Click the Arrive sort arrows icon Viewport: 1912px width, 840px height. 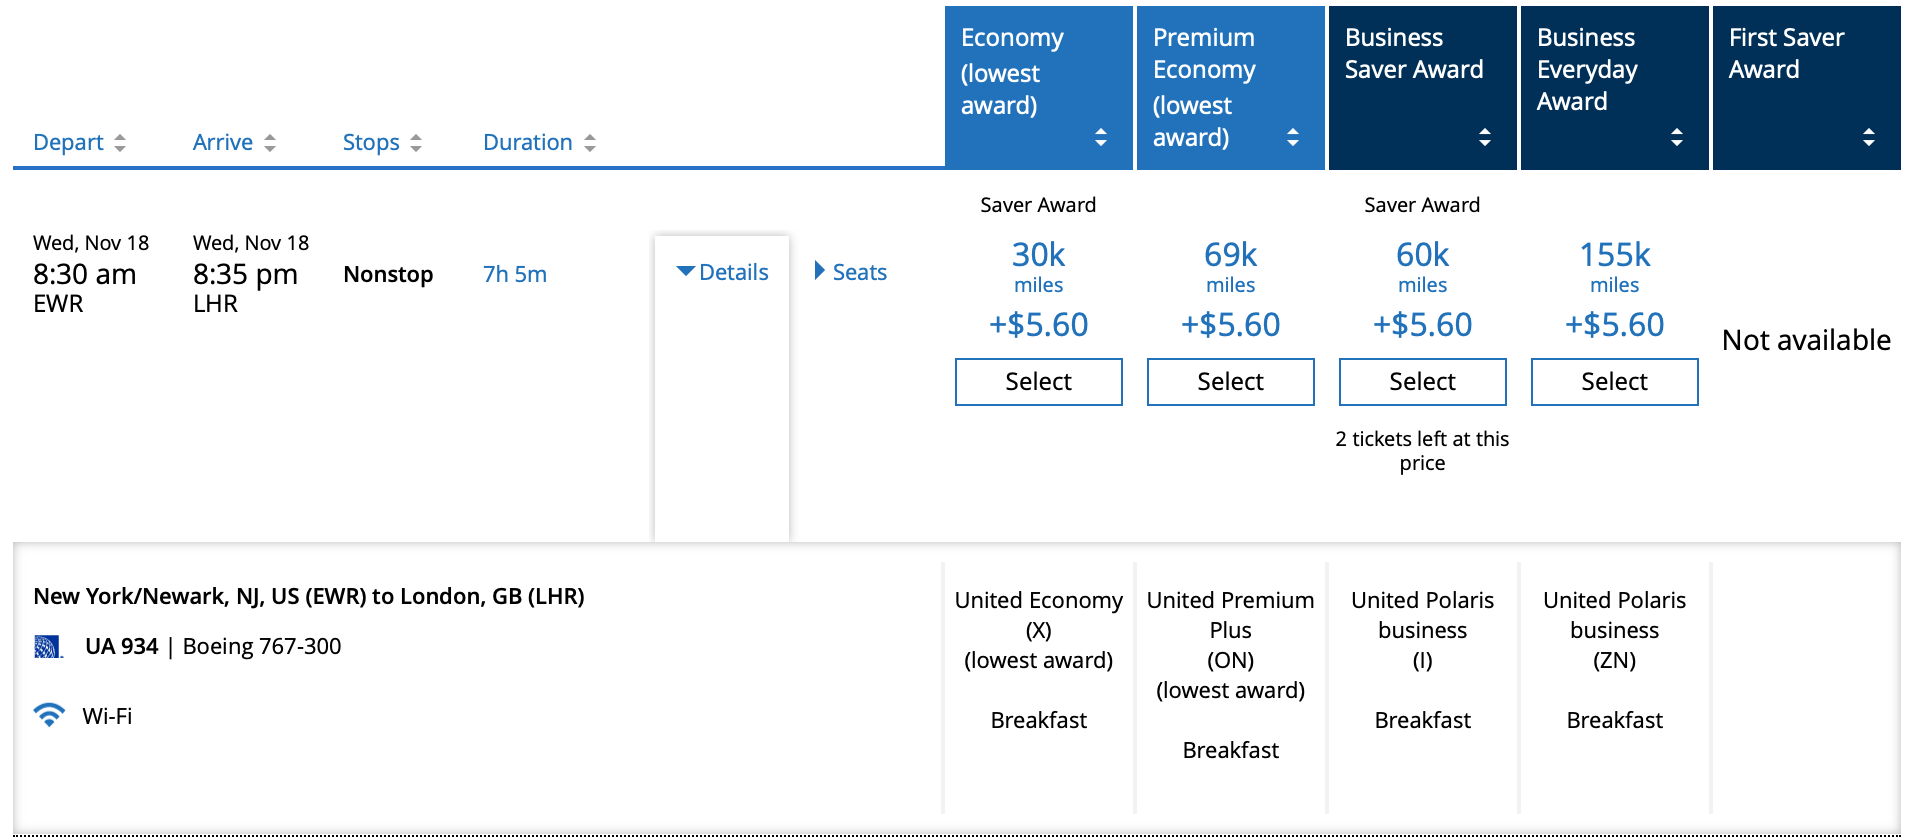tap(270, 143)
